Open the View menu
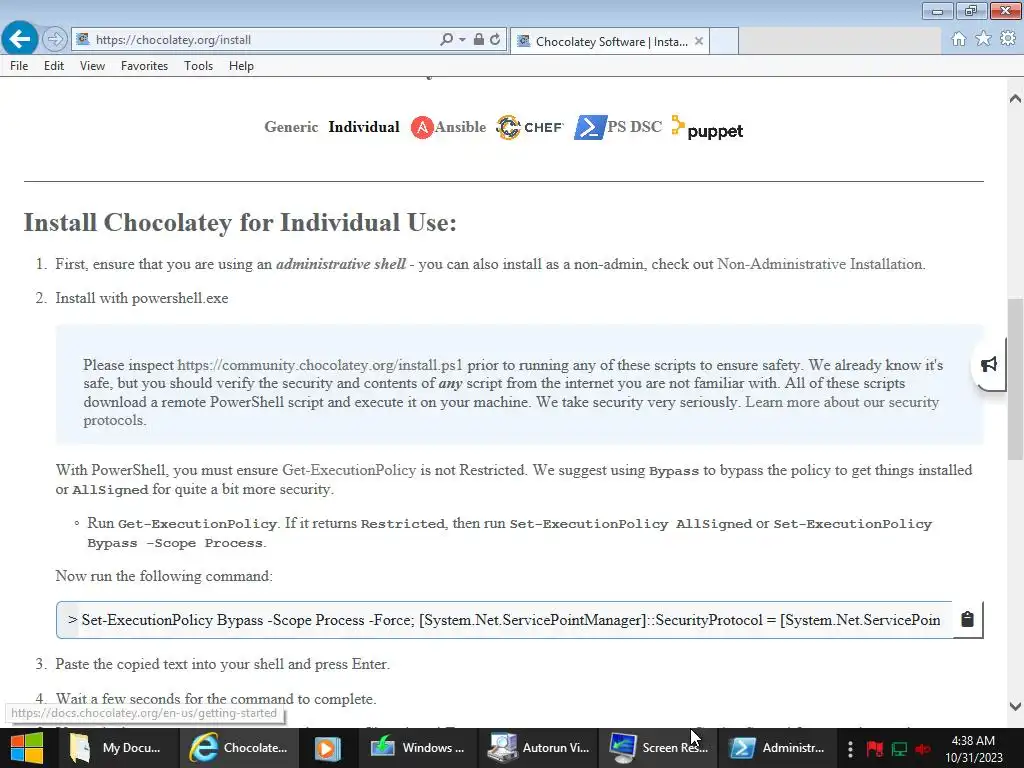This screenshot has width=1024, height=768. 92,66
